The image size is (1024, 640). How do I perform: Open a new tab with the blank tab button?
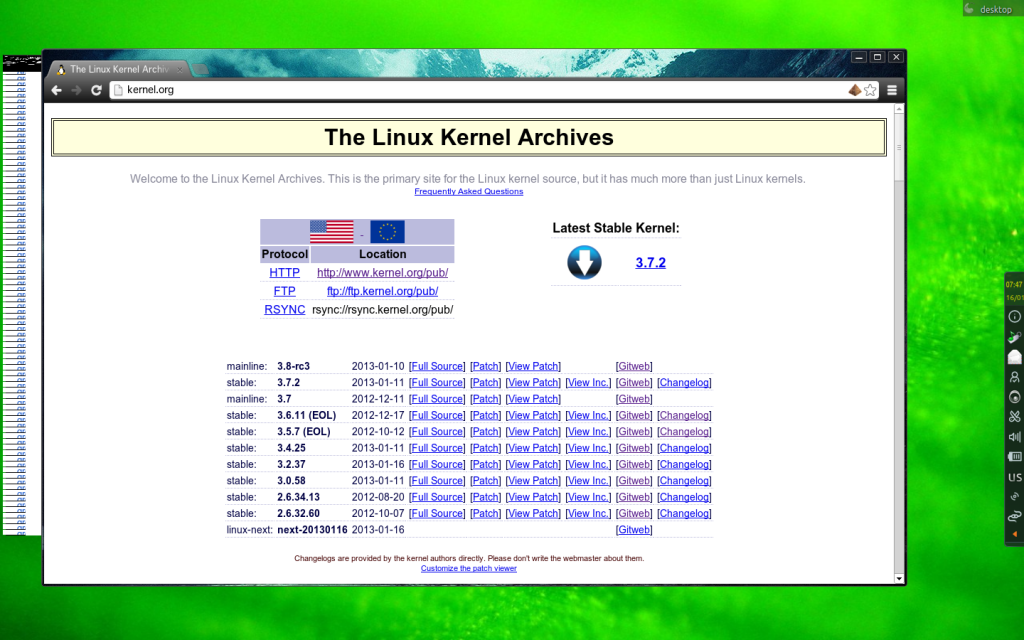[201, 69]
